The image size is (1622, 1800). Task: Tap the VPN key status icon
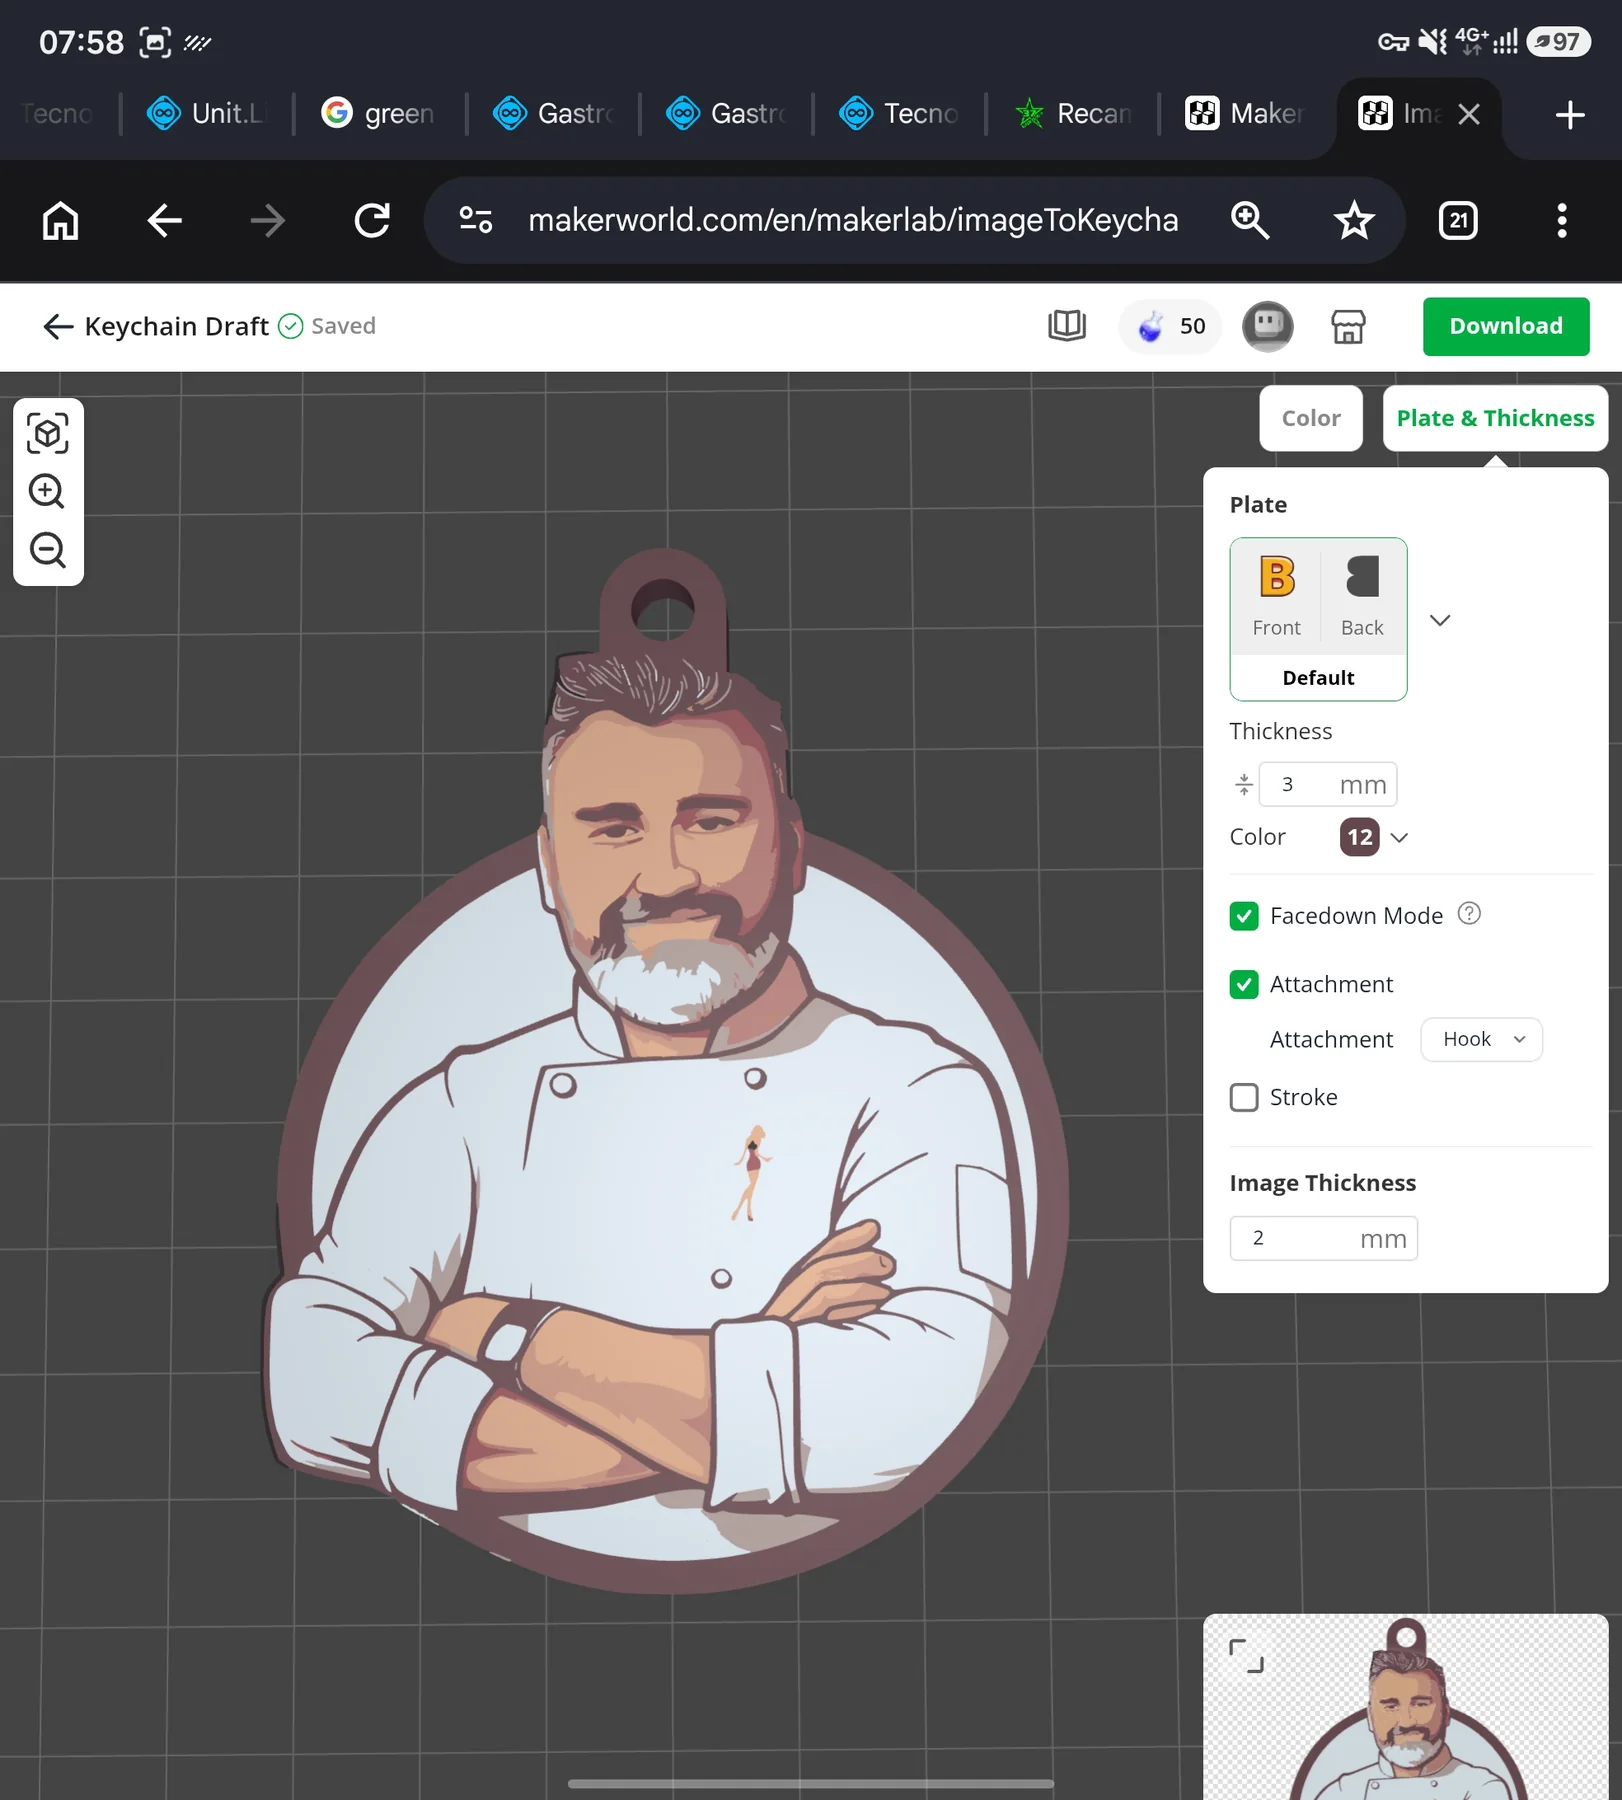1393,42
